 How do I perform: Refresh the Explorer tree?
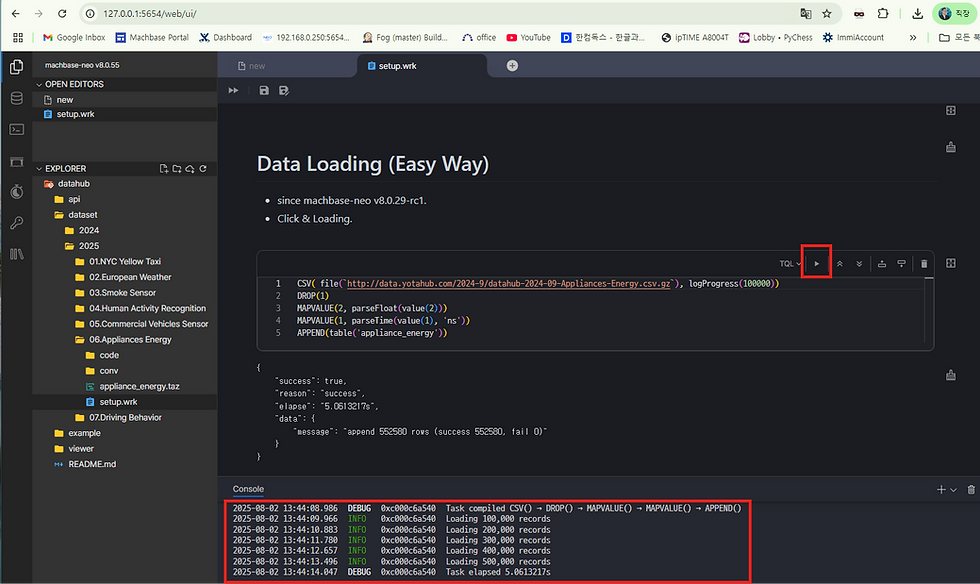tap(203, 169)
